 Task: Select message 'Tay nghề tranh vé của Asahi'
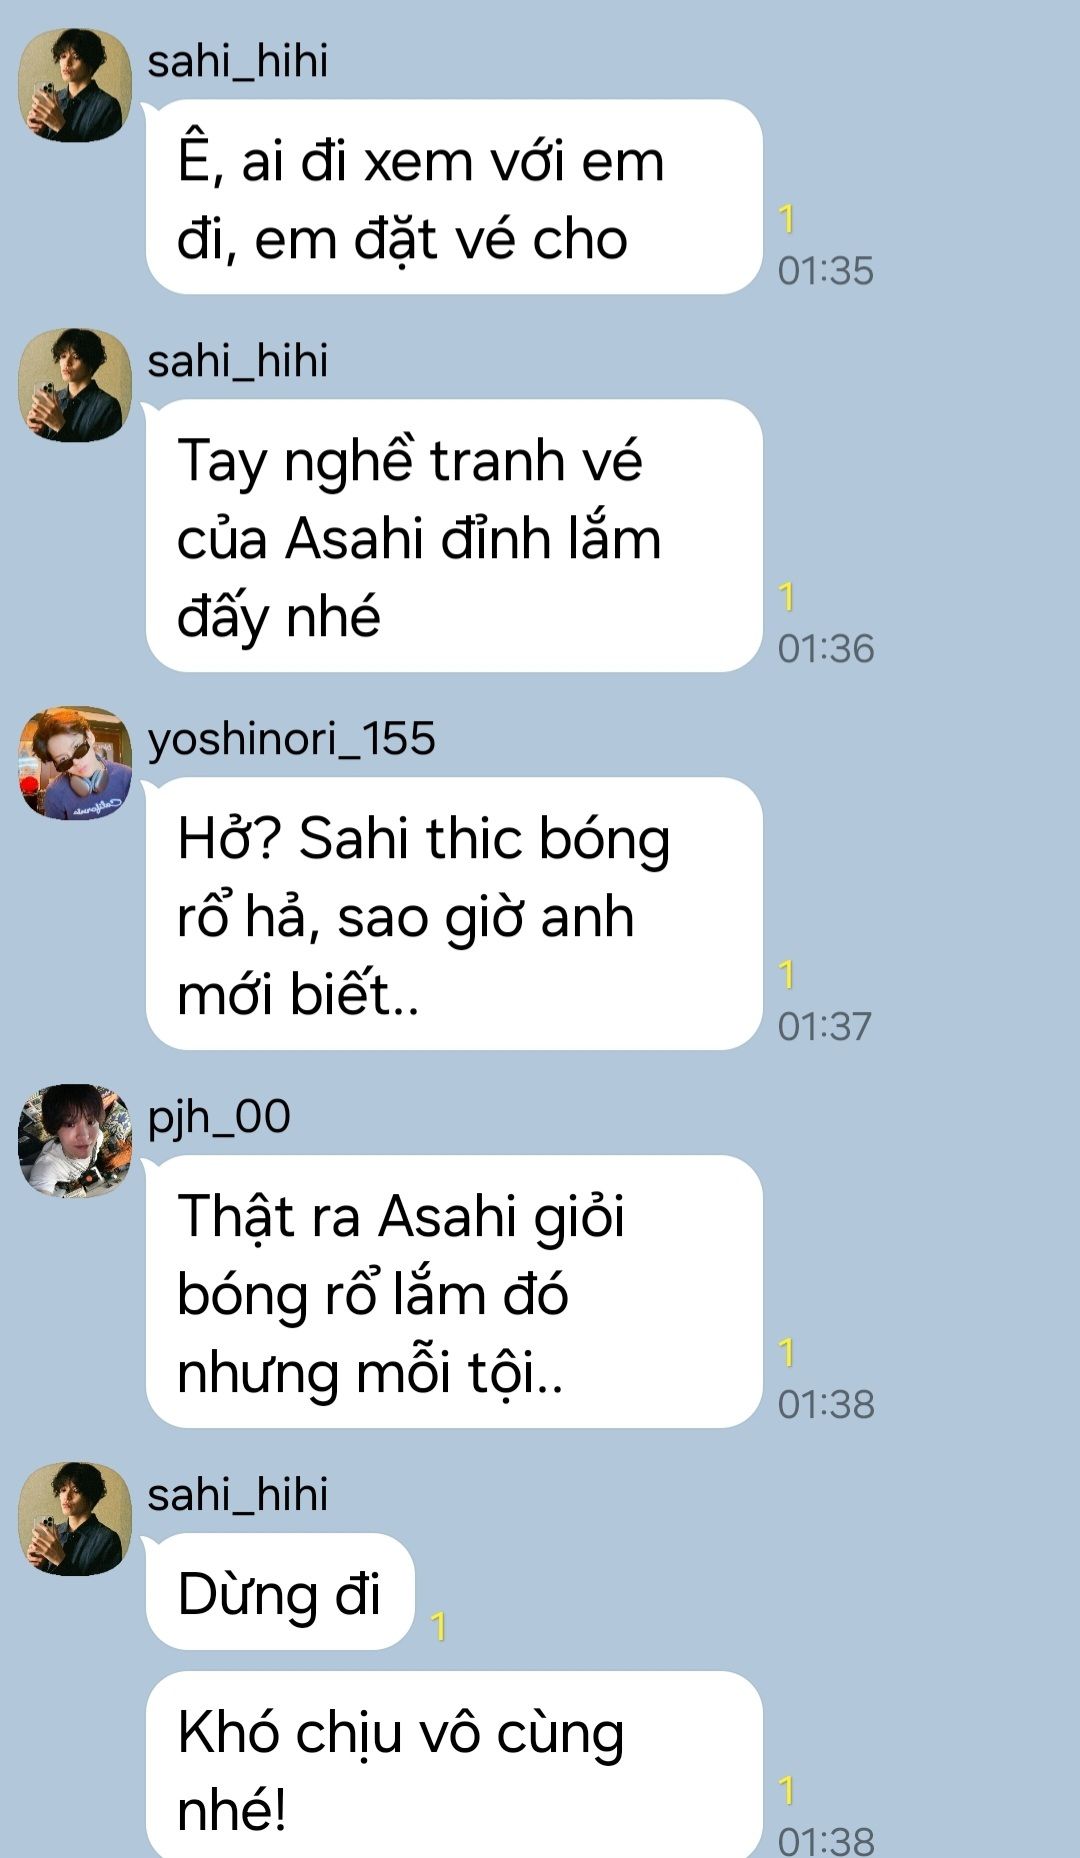(454, 536)
